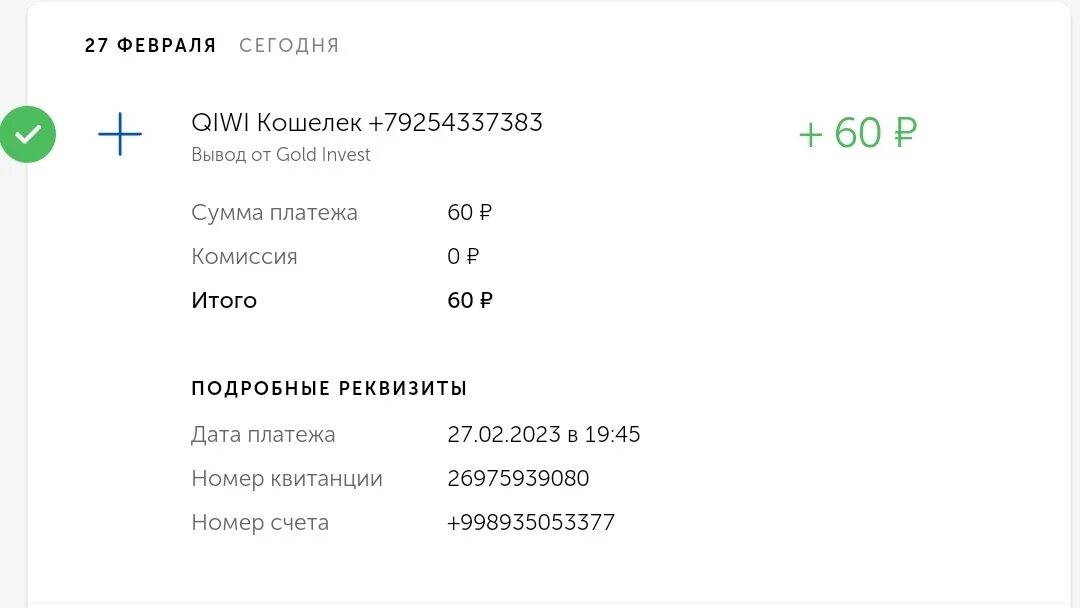
Task: Click the receipt number 26975939080
Action: 518,479
